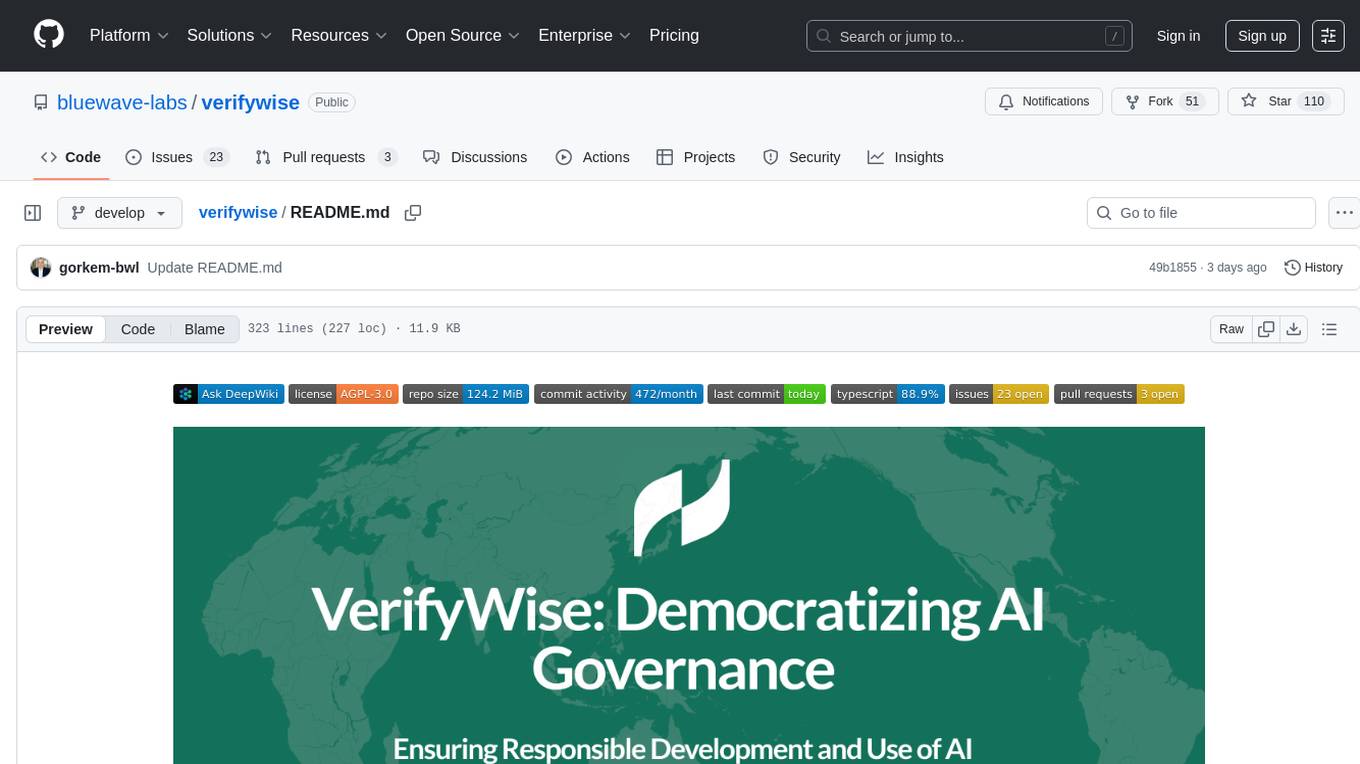
Task: Click the Notifications bell button
Action: click(1044, 102)
